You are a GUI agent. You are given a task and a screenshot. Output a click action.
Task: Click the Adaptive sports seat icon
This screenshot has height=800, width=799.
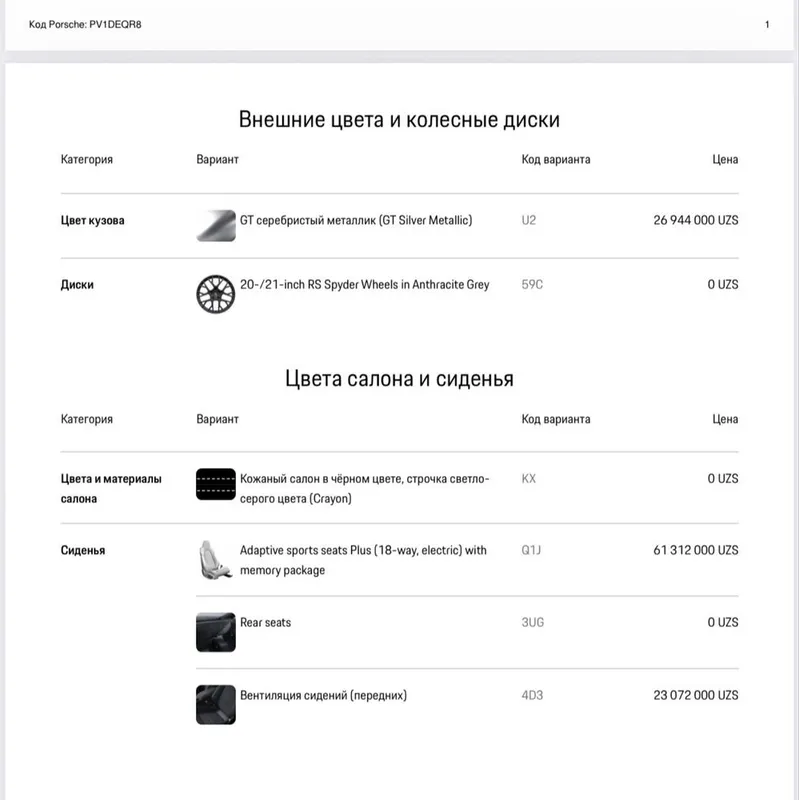[x=216, y=560]
